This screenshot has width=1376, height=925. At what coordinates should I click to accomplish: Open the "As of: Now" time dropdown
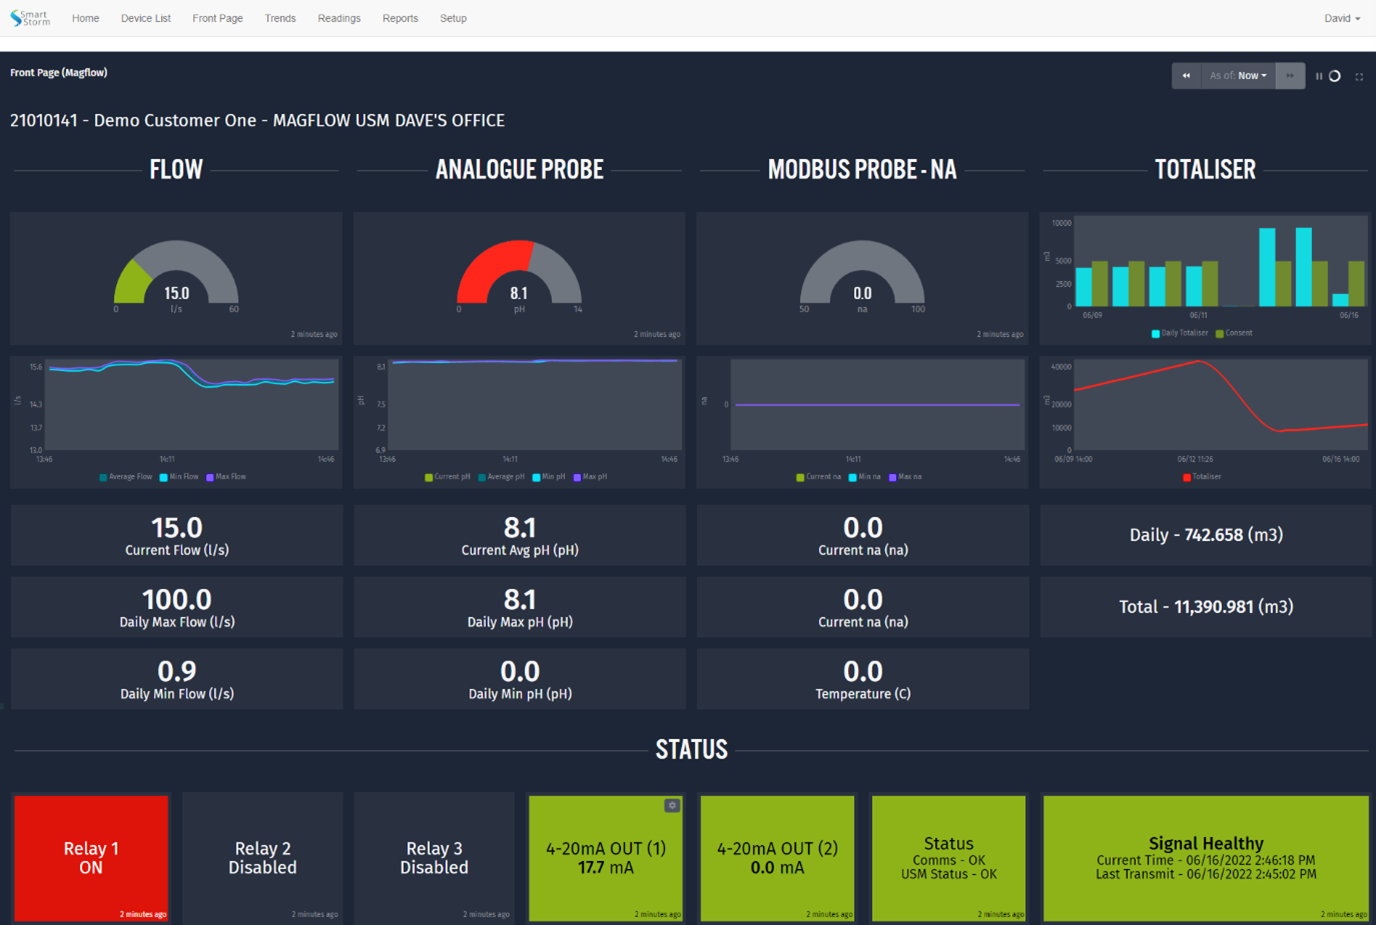tap(1237, 75)
